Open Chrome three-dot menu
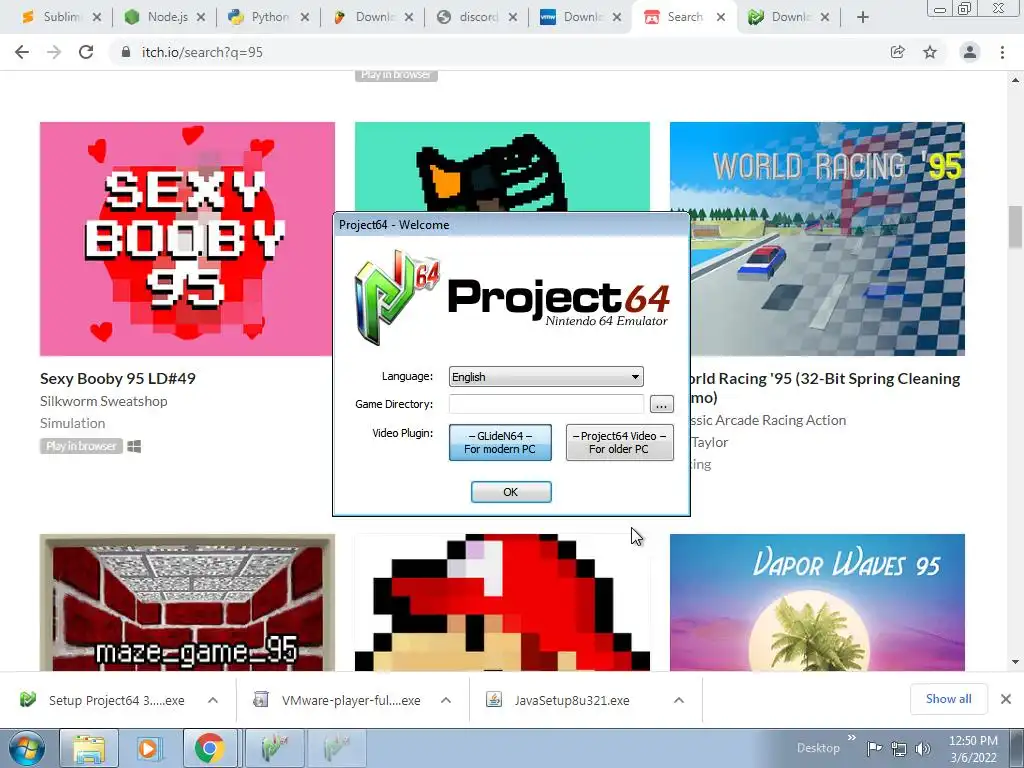 pos(1002,52)
